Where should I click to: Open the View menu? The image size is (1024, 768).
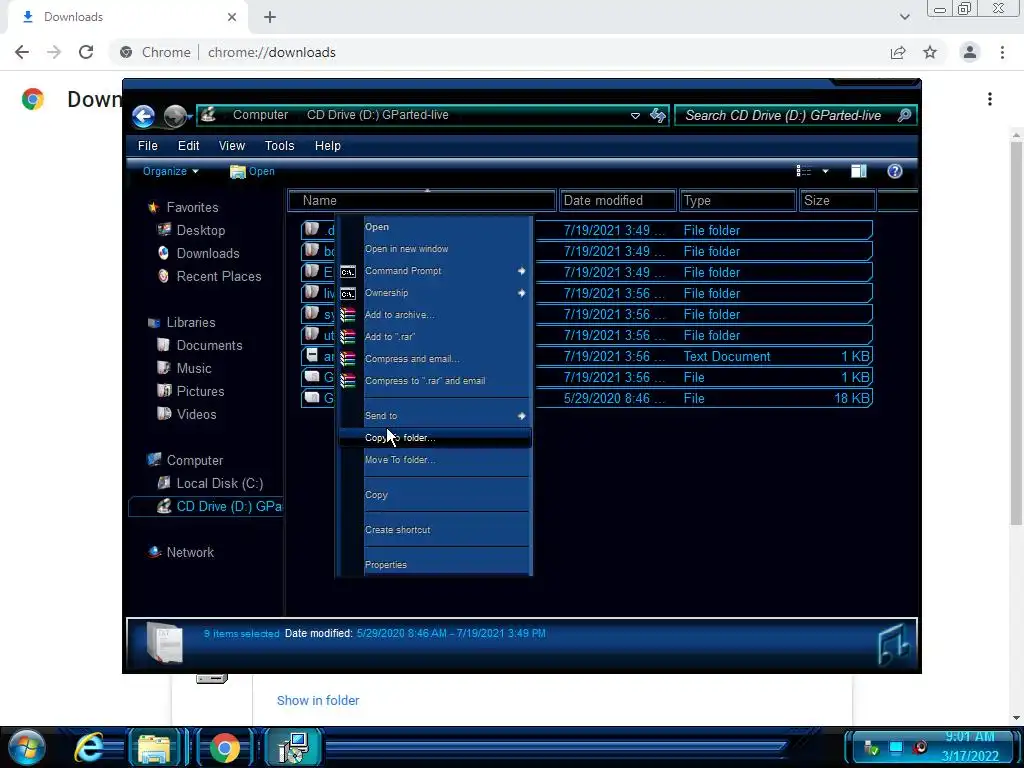coord(232,146)
